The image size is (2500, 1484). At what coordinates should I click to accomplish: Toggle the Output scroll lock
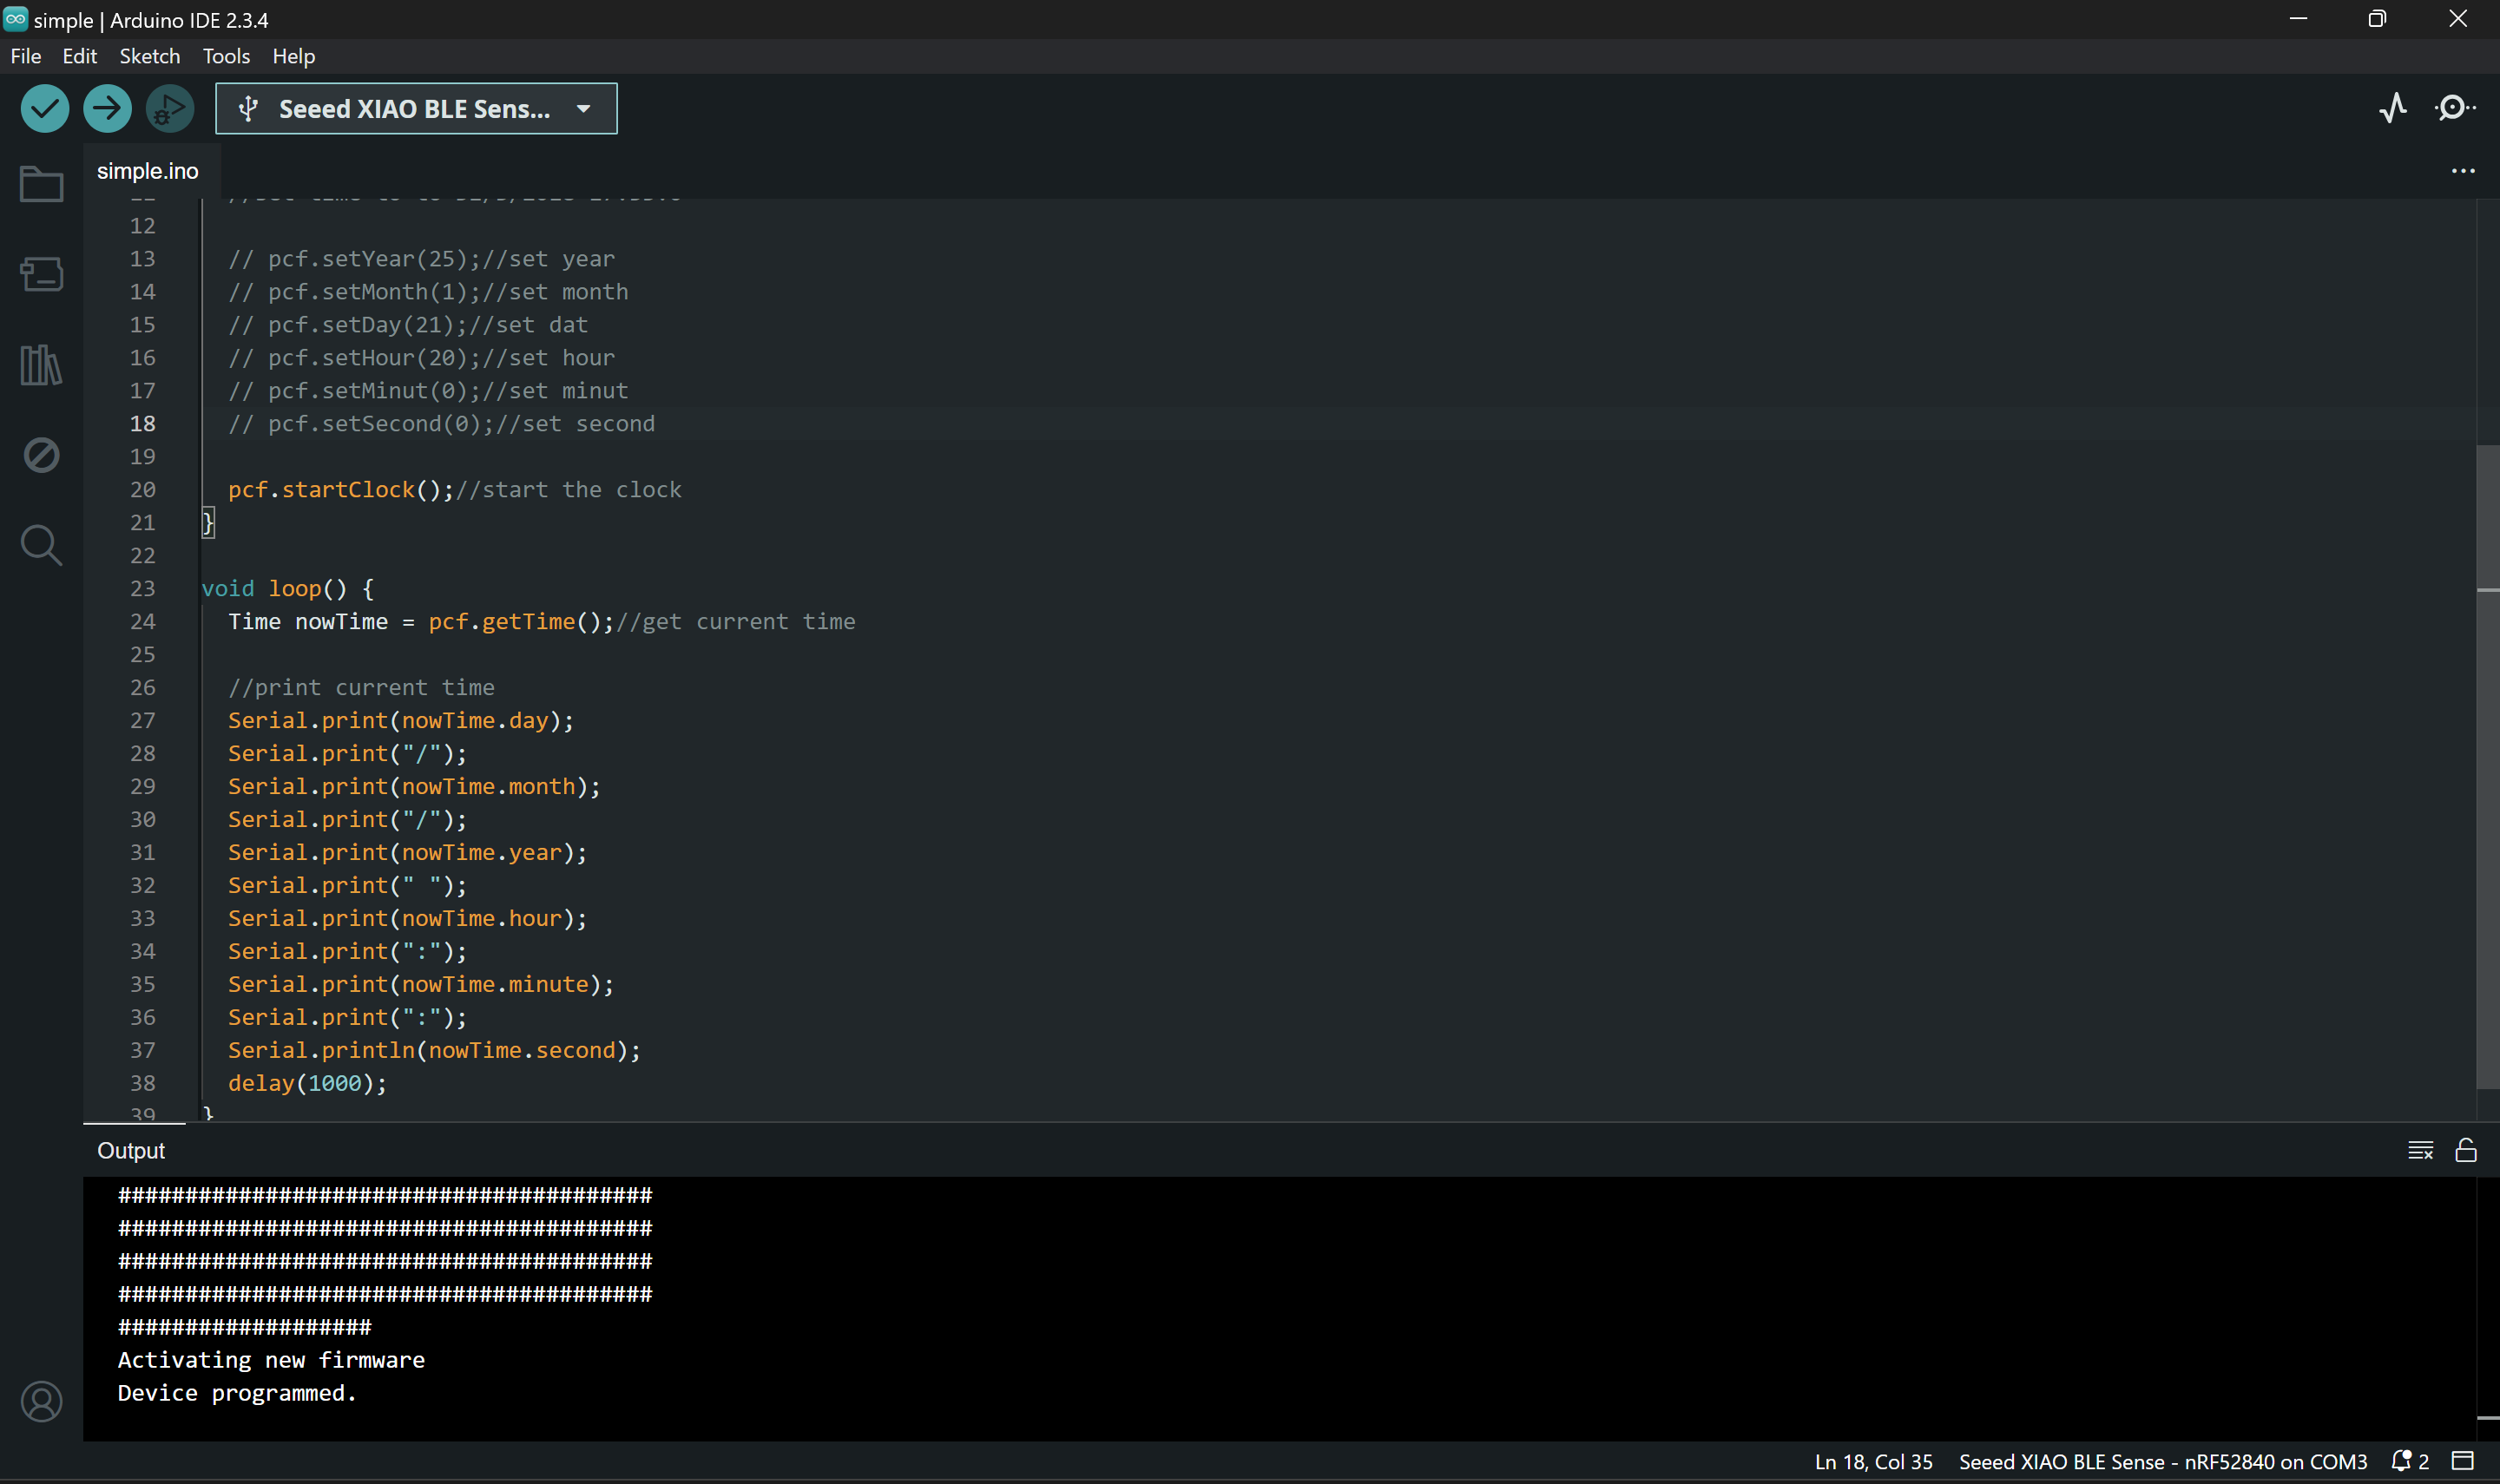pyautogui.click(x=2466, y=1150)
